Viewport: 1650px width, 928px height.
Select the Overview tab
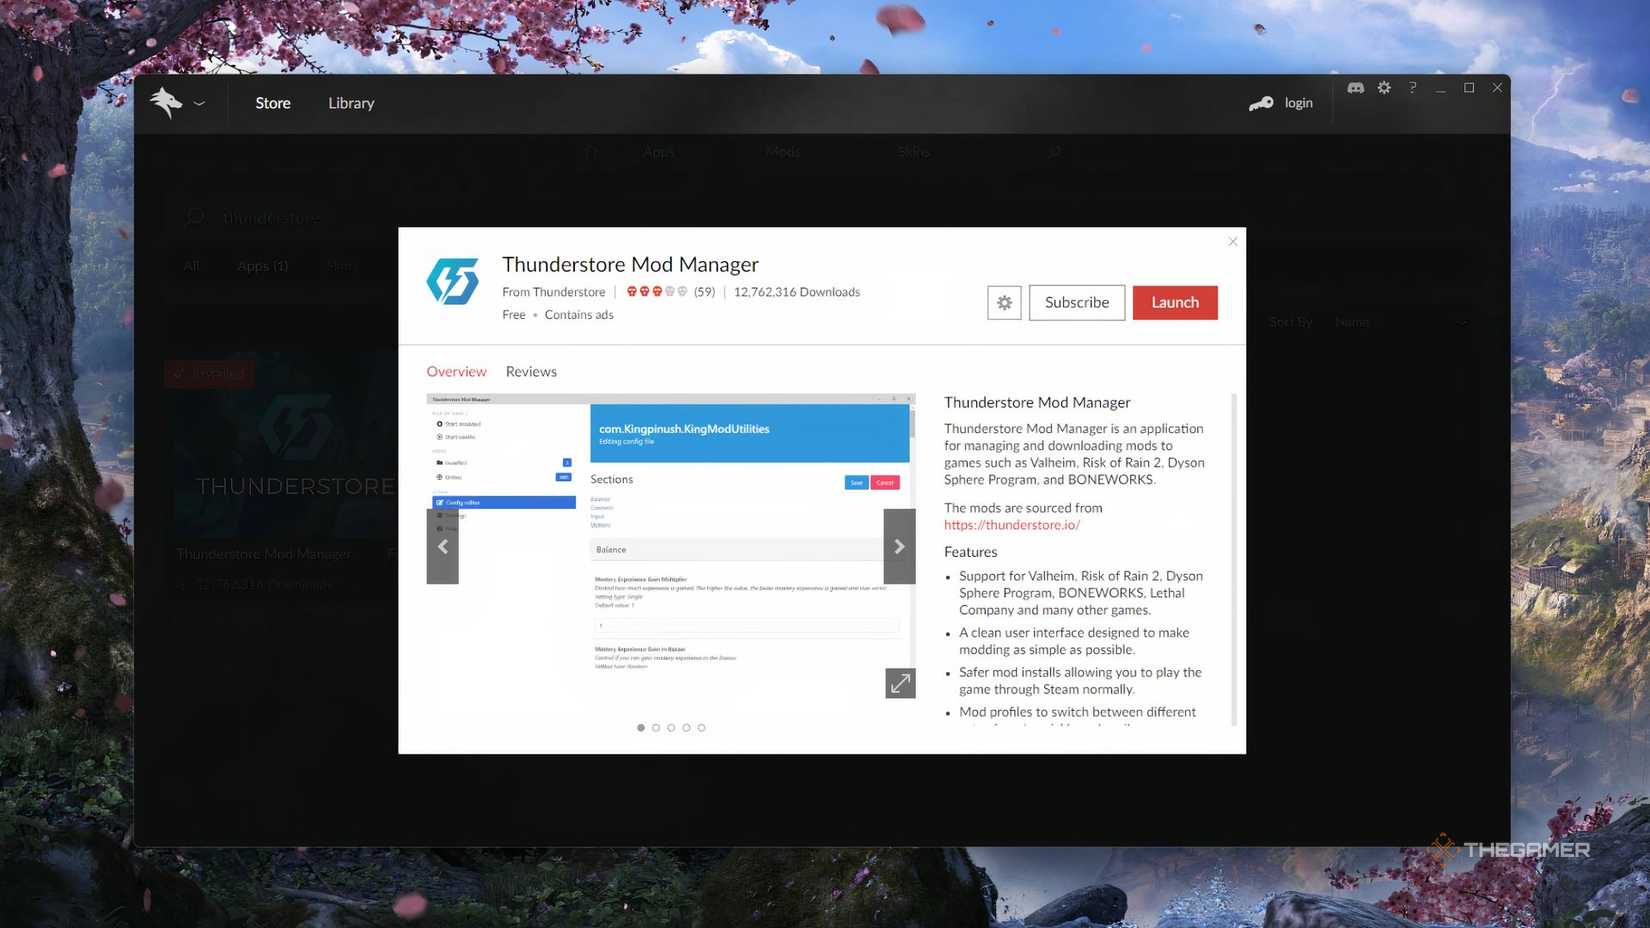pos(456,372)
